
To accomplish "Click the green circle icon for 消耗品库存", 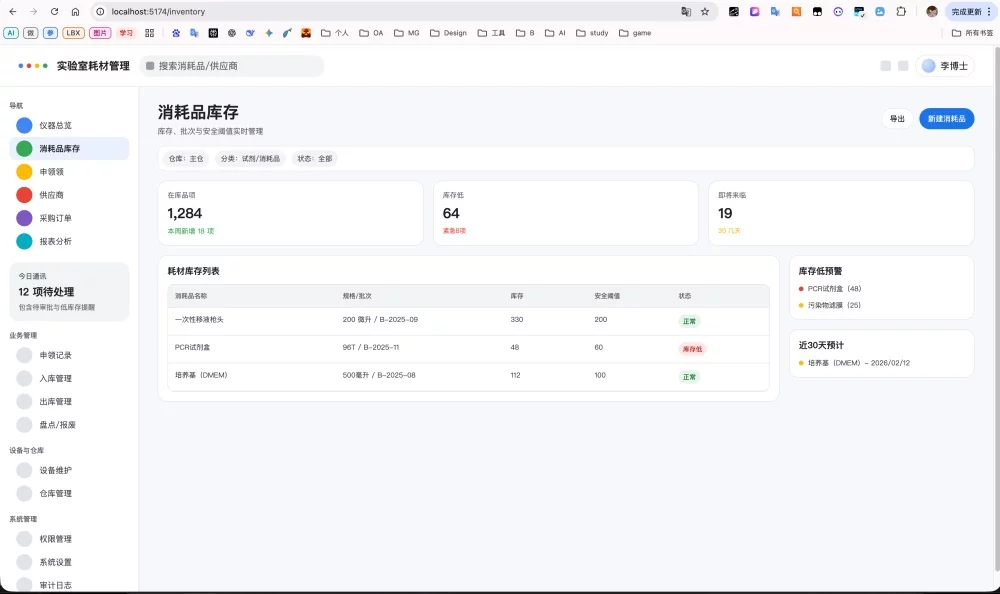I will (x=24, y=149).
